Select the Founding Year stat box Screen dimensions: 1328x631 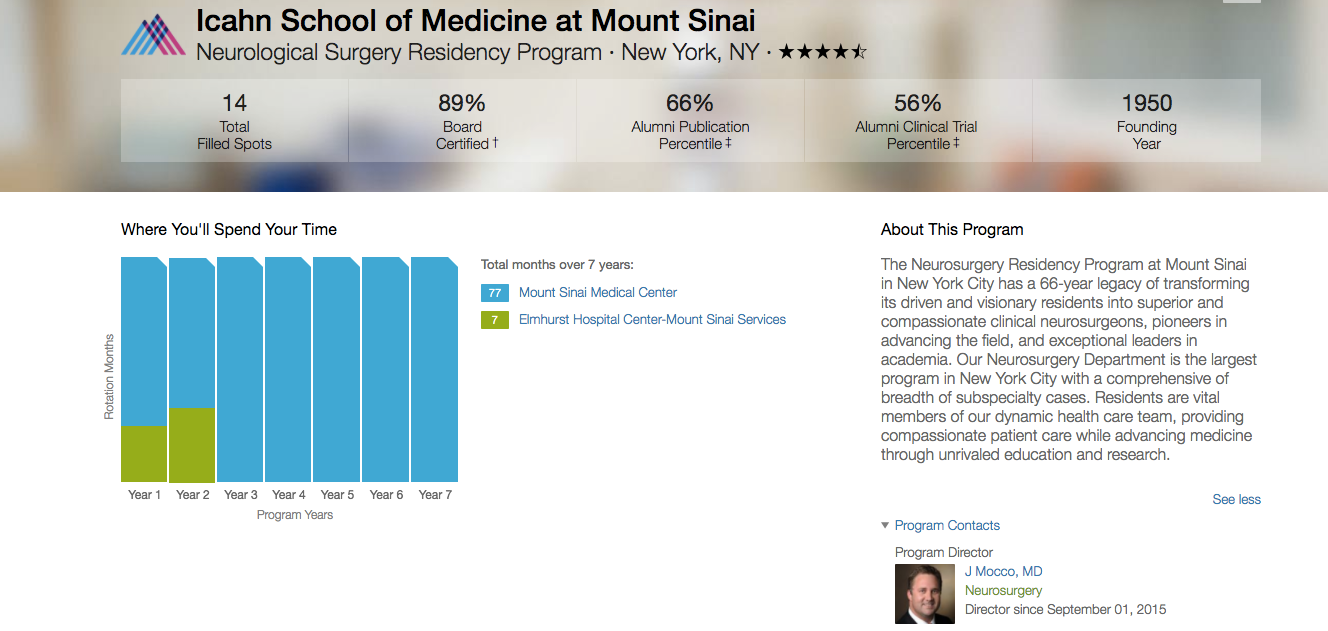[x=1146, y=120]
